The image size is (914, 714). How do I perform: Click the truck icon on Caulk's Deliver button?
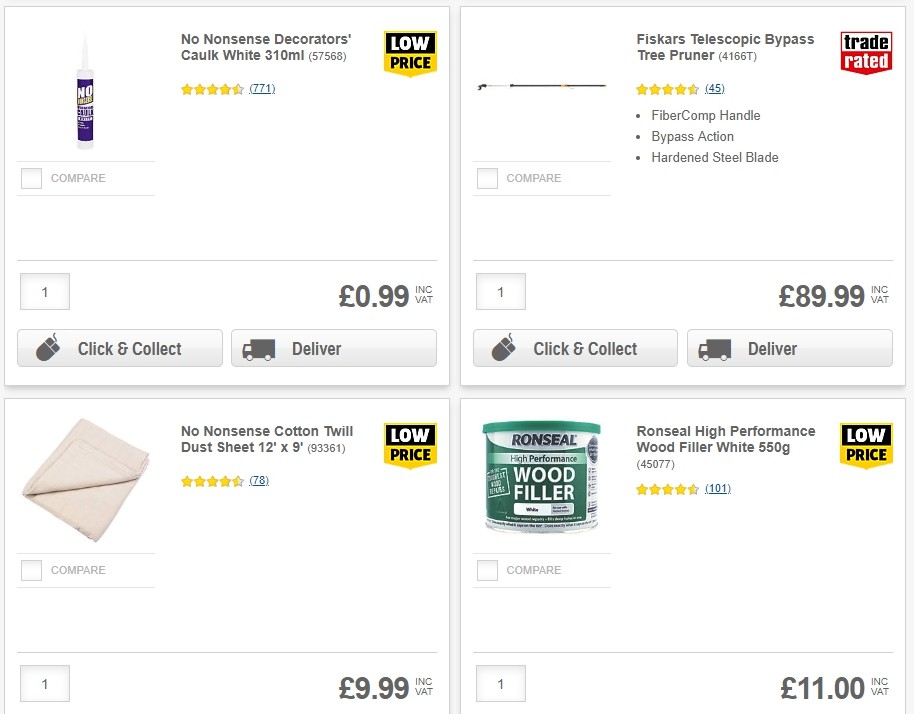tap(259, 350)
